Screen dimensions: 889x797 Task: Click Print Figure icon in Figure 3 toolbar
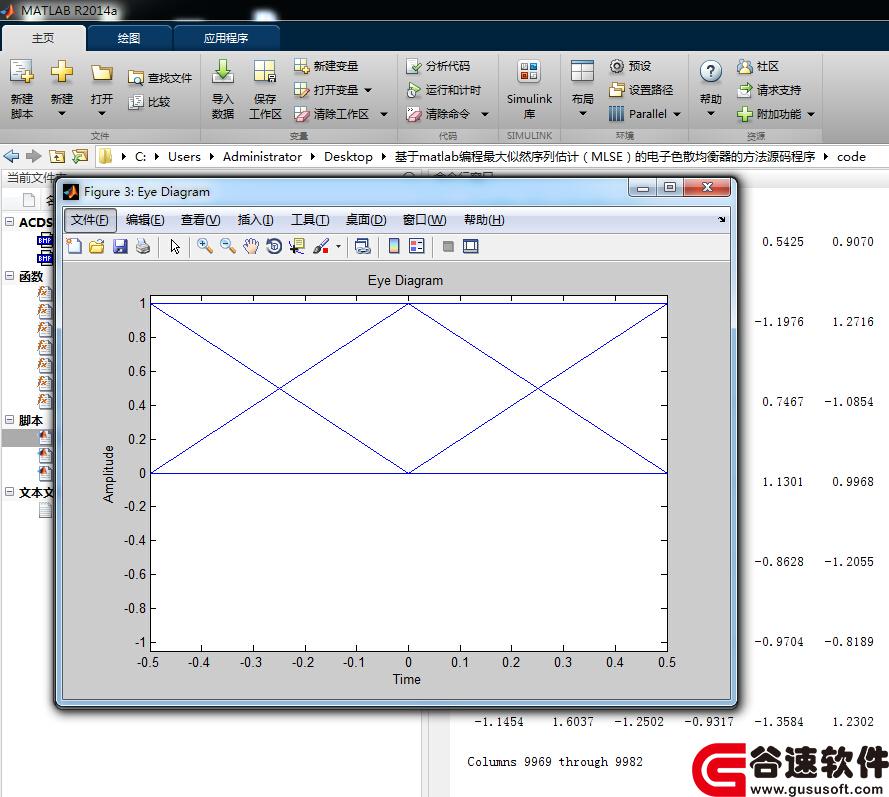[143, 246]
